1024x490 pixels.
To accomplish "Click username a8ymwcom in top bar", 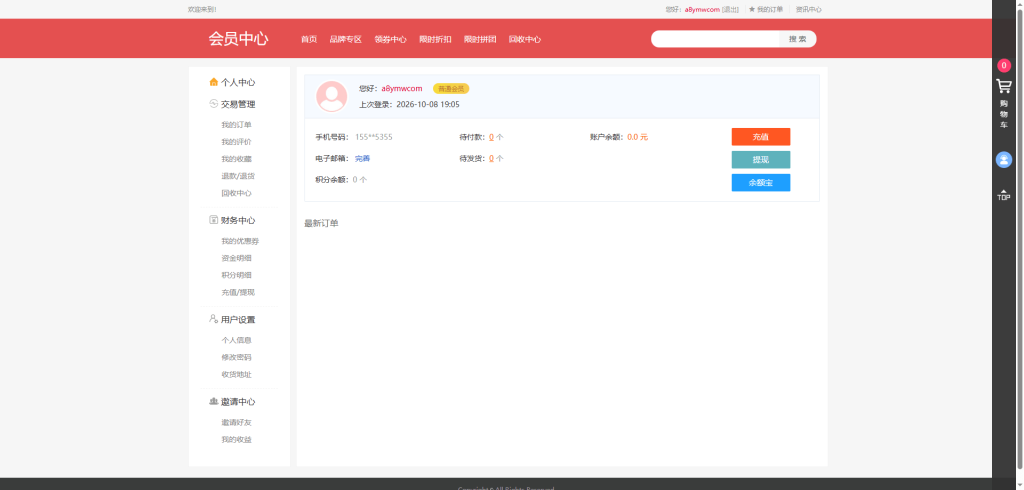I will (x=702, y=9).
